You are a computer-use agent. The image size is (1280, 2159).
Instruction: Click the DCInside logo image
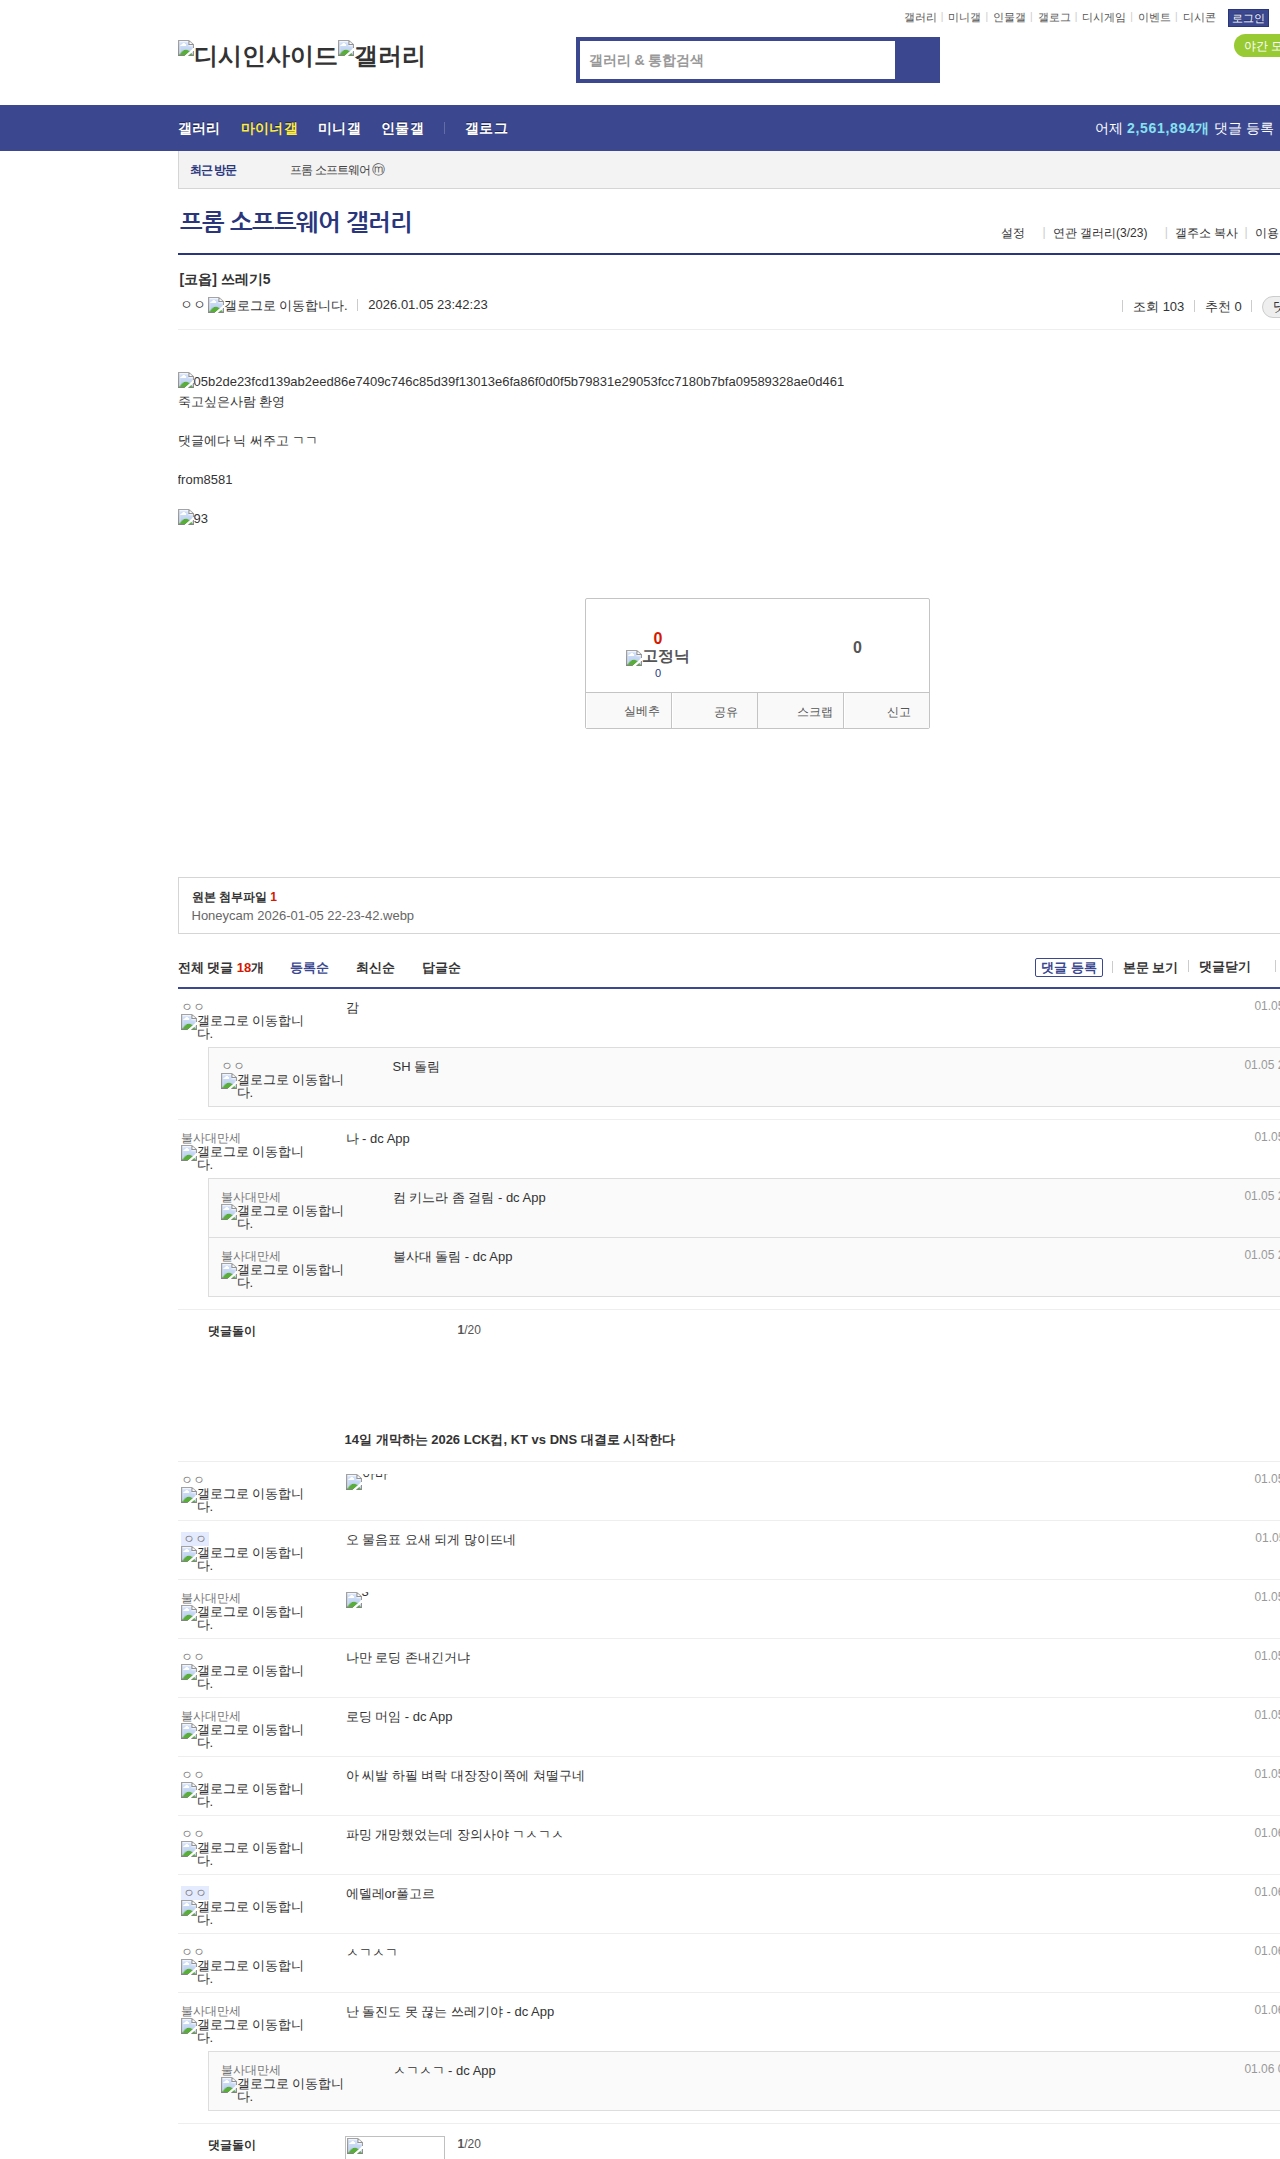point(257,56)
